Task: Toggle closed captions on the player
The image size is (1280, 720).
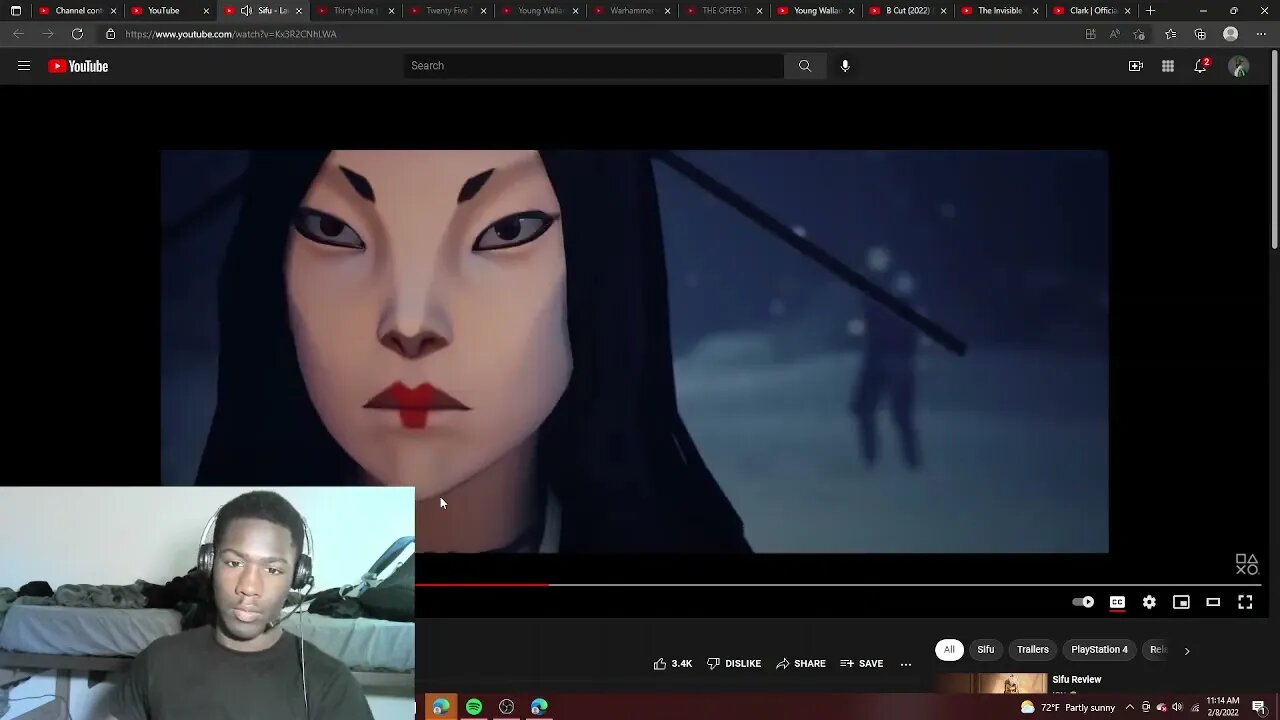Action: pyautogui.click(x=1117, y=602)
